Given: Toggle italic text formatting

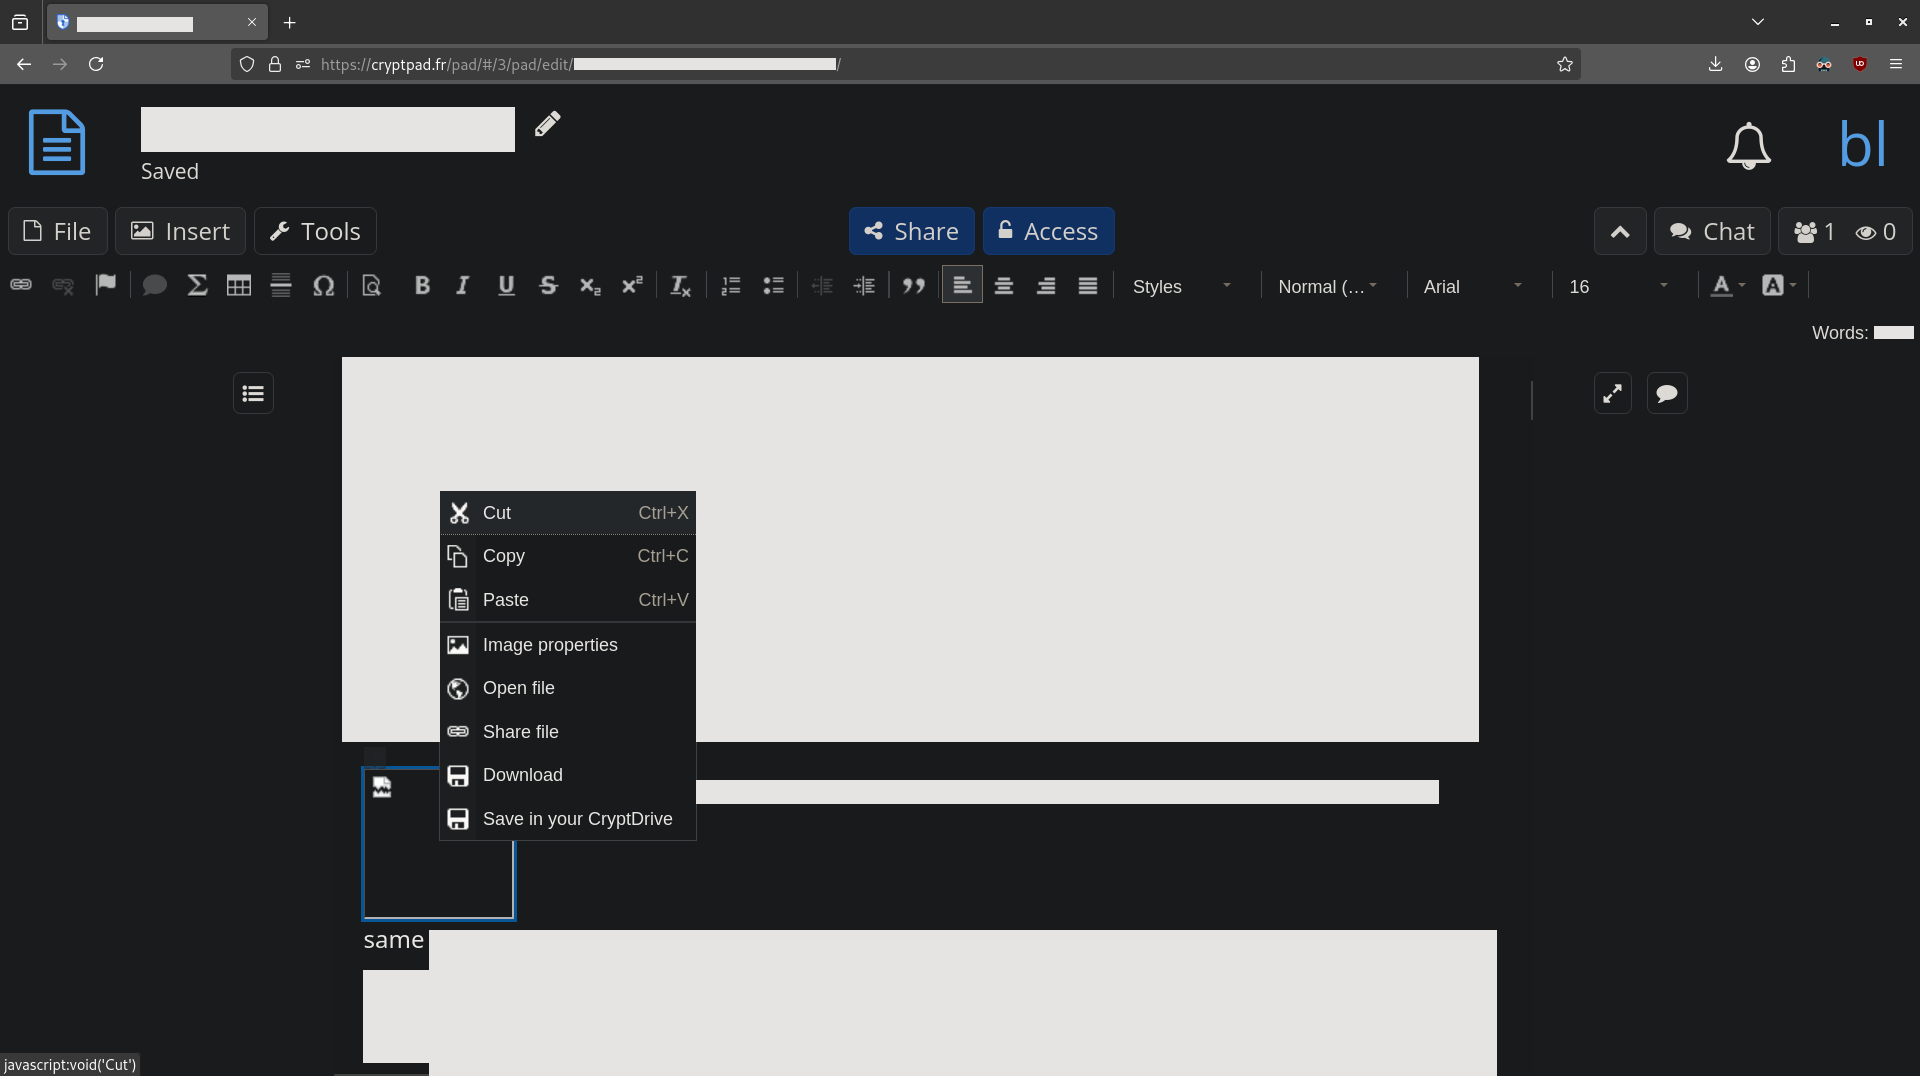Looking at the screenshot, I should click(x=463, y=286).
